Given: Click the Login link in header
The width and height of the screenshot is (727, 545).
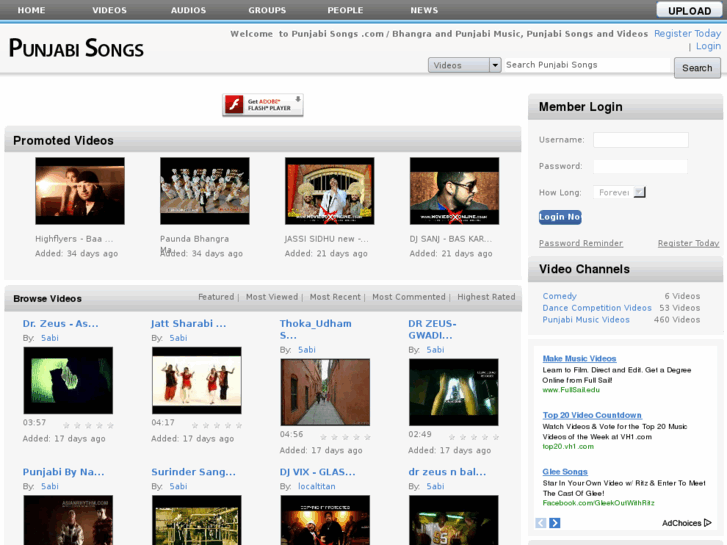Looking at the screenshot, I should (x=708, y=46).
